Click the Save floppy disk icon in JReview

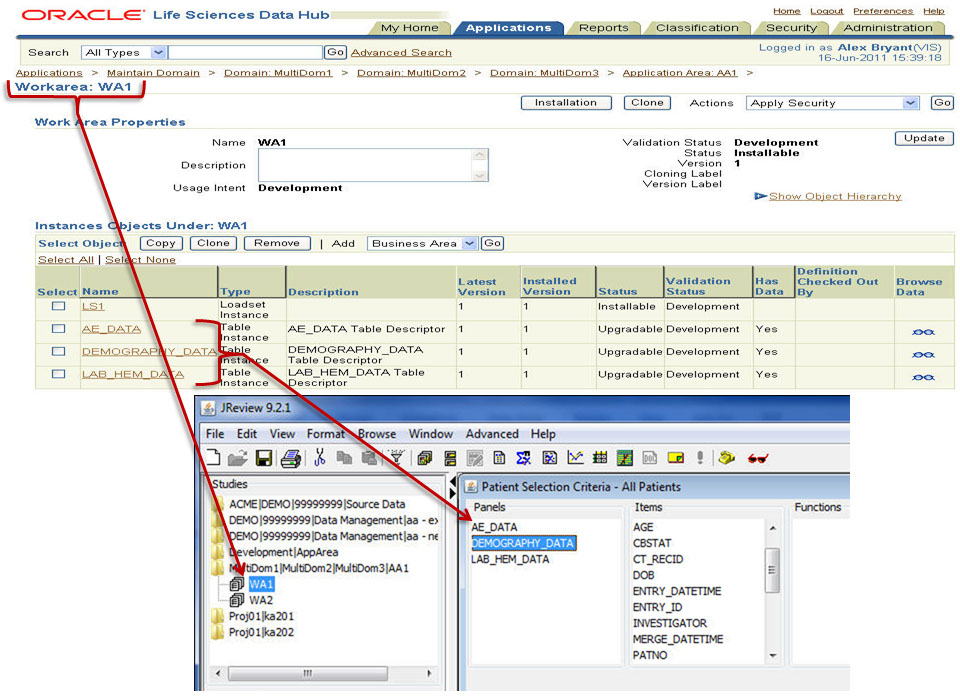264,457
